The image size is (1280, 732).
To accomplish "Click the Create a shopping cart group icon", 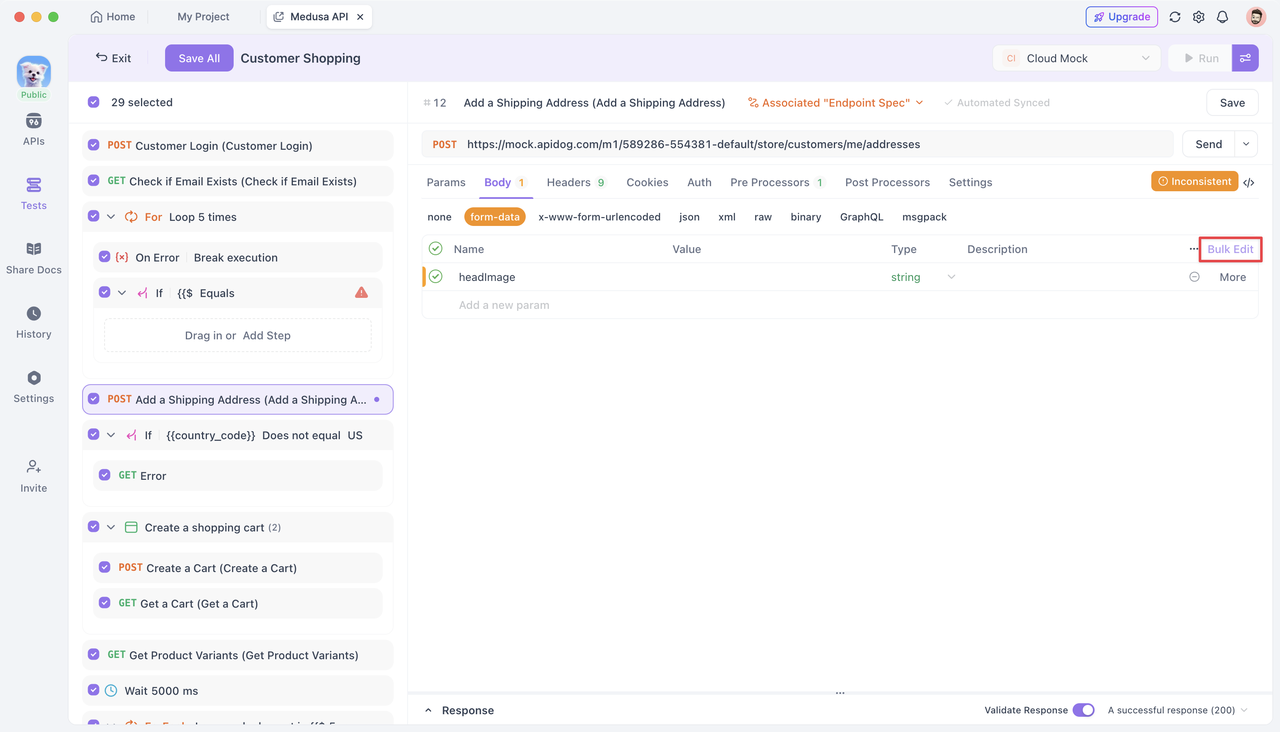I will click(x=131, y=527).
